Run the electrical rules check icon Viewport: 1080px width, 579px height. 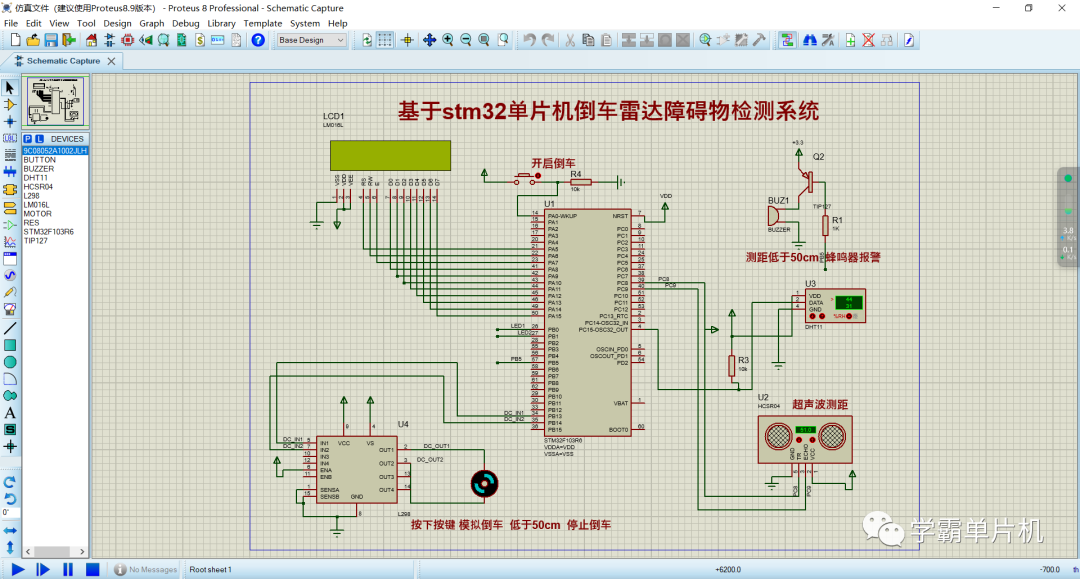click(x=909, y=41)
